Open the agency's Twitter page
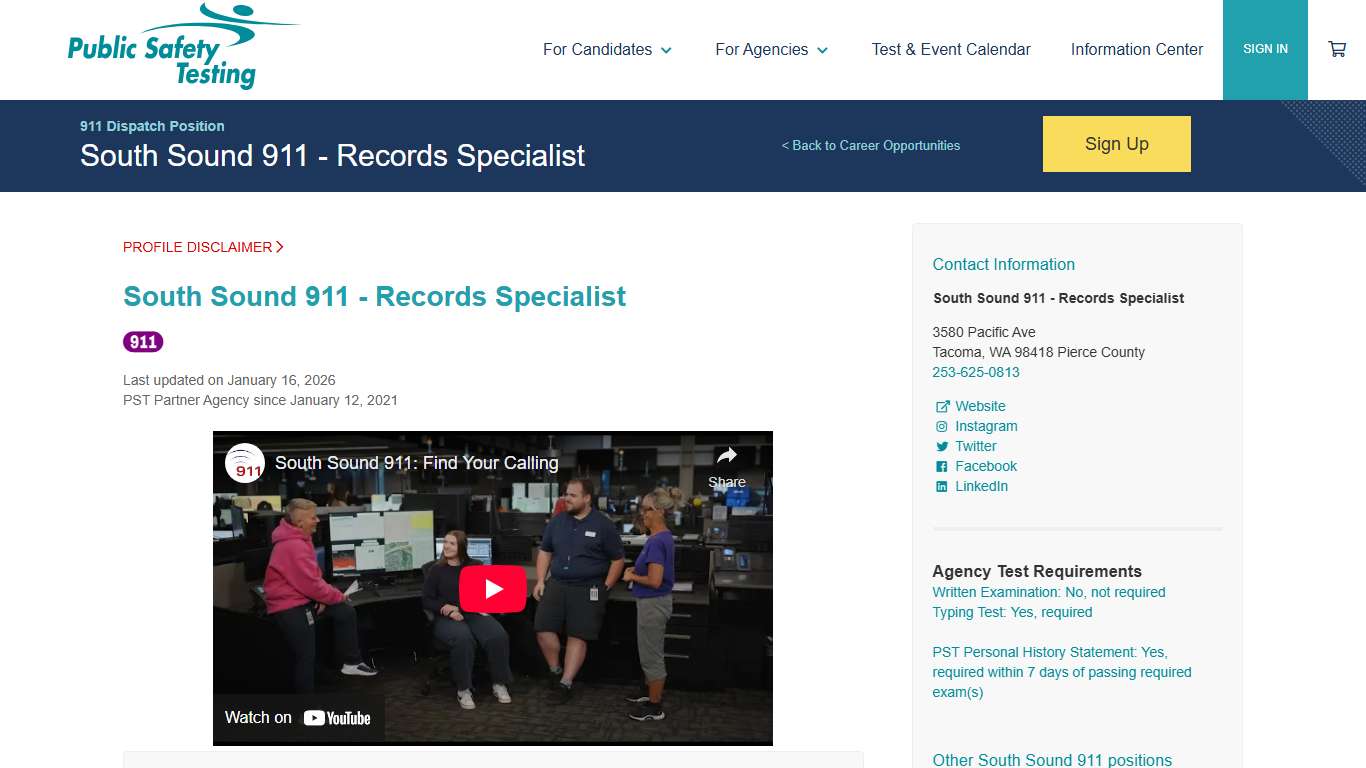Viewport: 1366px width, 768px height. pyautogui.click(x=974, y=446)
